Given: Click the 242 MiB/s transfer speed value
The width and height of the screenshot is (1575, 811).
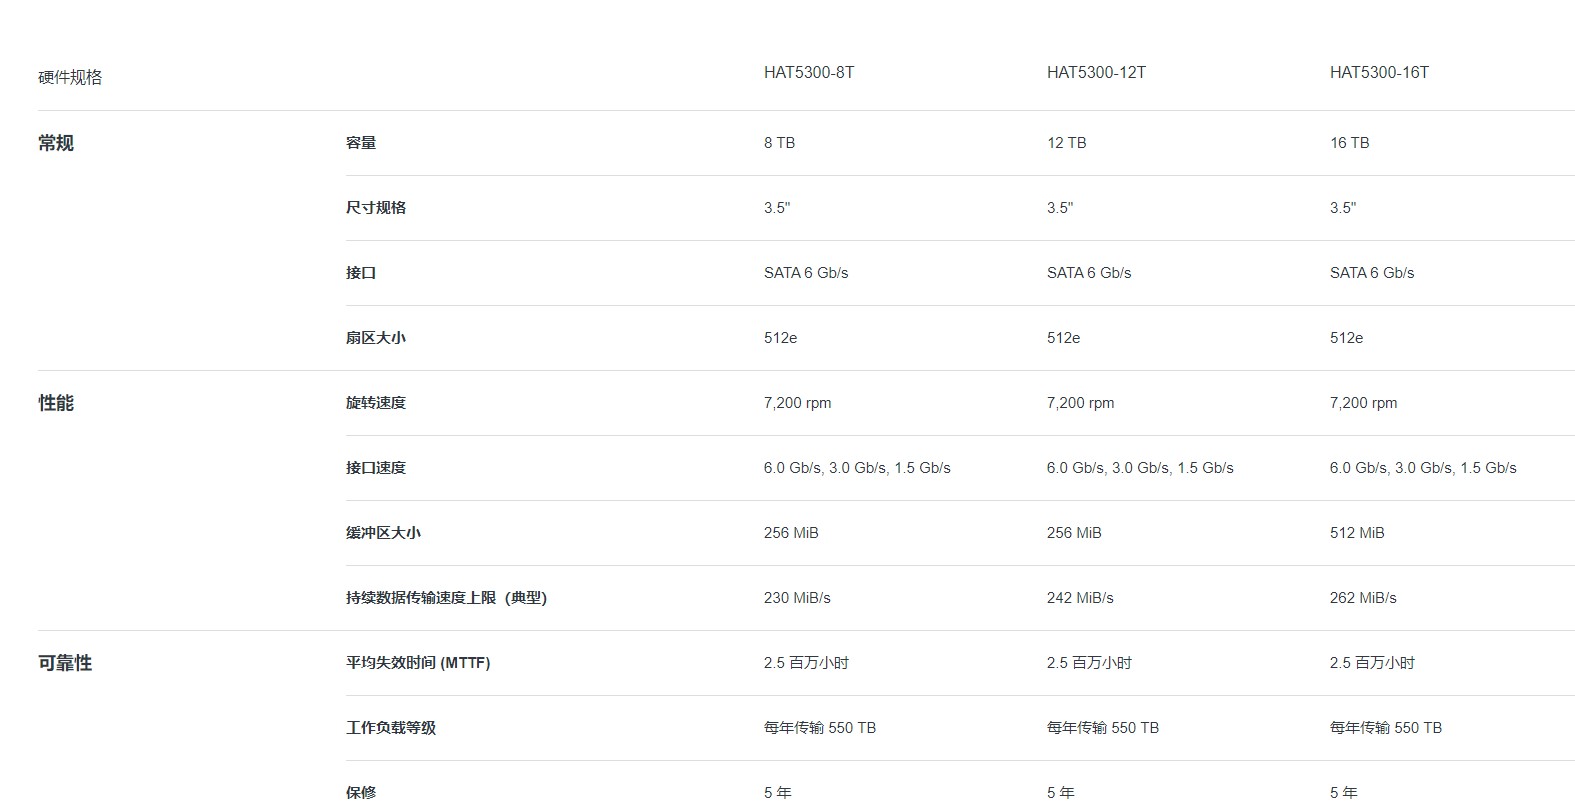Looking at the screenshot, I should pyautogui.click(x=1080, y=598).
